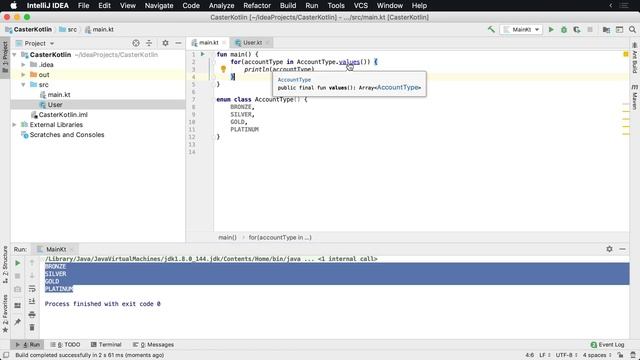640x360 pixels.
Task: Open the Maven side panel
Action: (x=635, y=97)
